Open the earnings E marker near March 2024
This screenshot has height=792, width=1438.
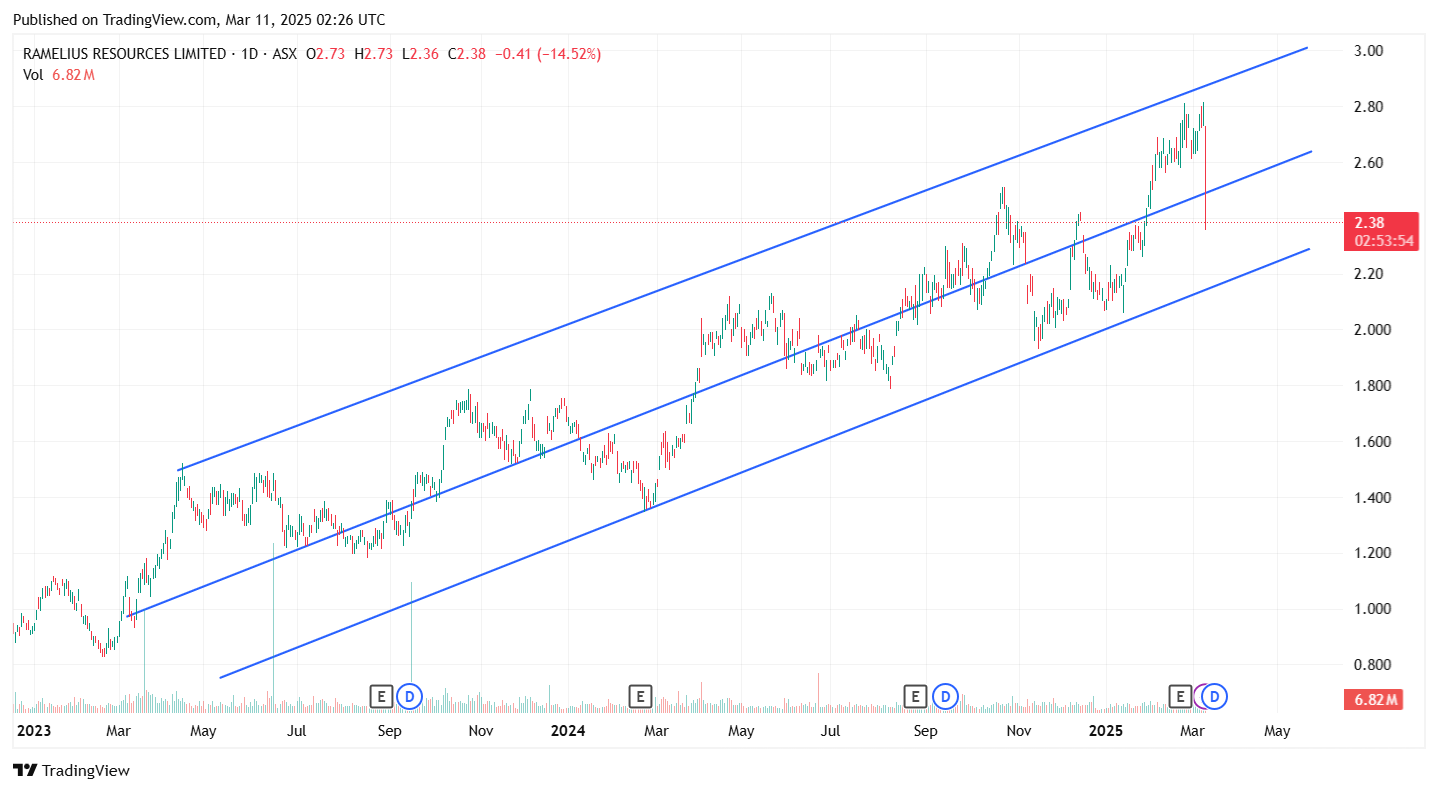[640, 695]
